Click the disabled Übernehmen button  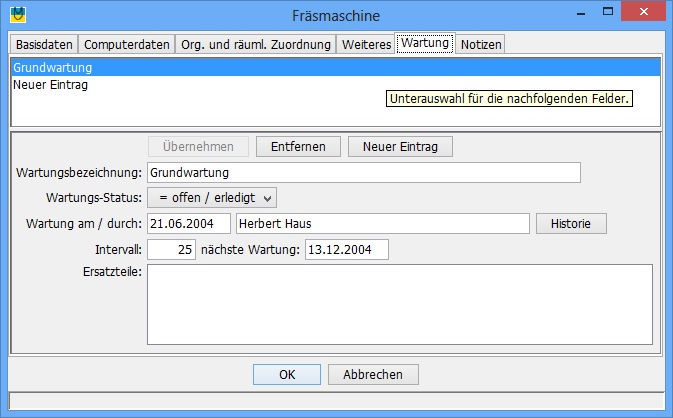[x=198, y=146]
